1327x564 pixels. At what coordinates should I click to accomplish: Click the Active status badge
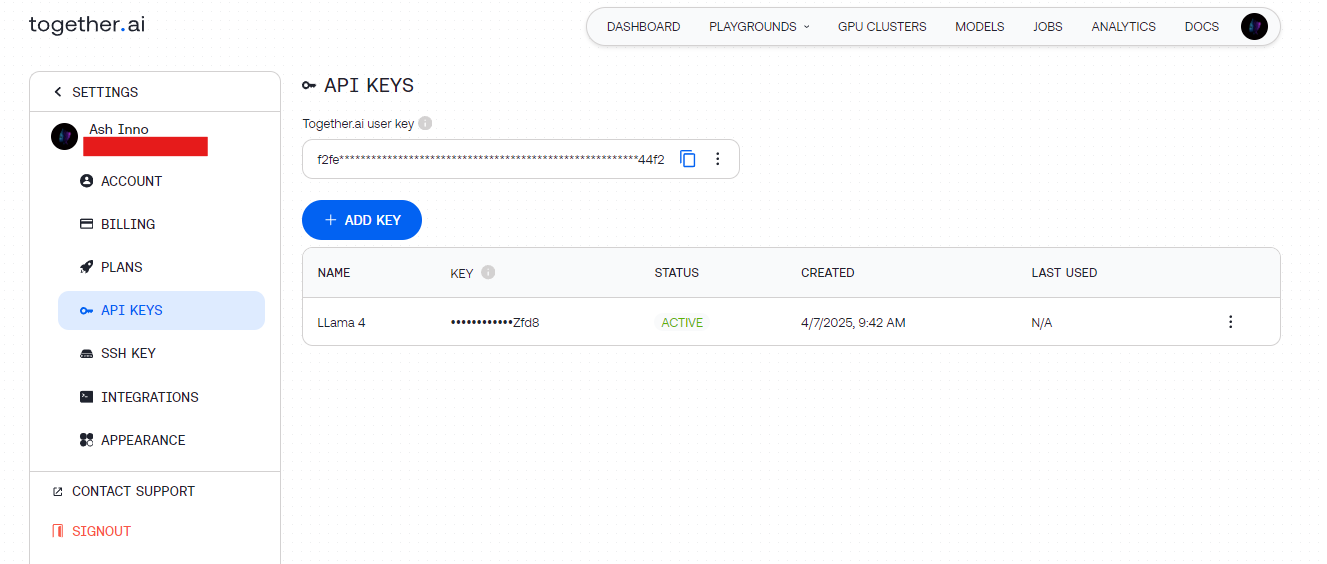[682, 323]
